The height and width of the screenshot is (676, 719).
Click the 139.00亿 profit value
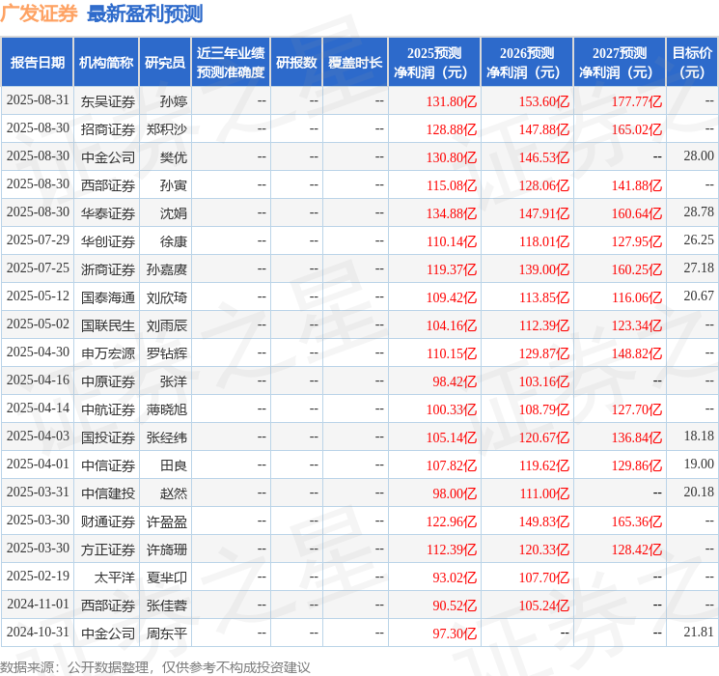tap(544, 269)
